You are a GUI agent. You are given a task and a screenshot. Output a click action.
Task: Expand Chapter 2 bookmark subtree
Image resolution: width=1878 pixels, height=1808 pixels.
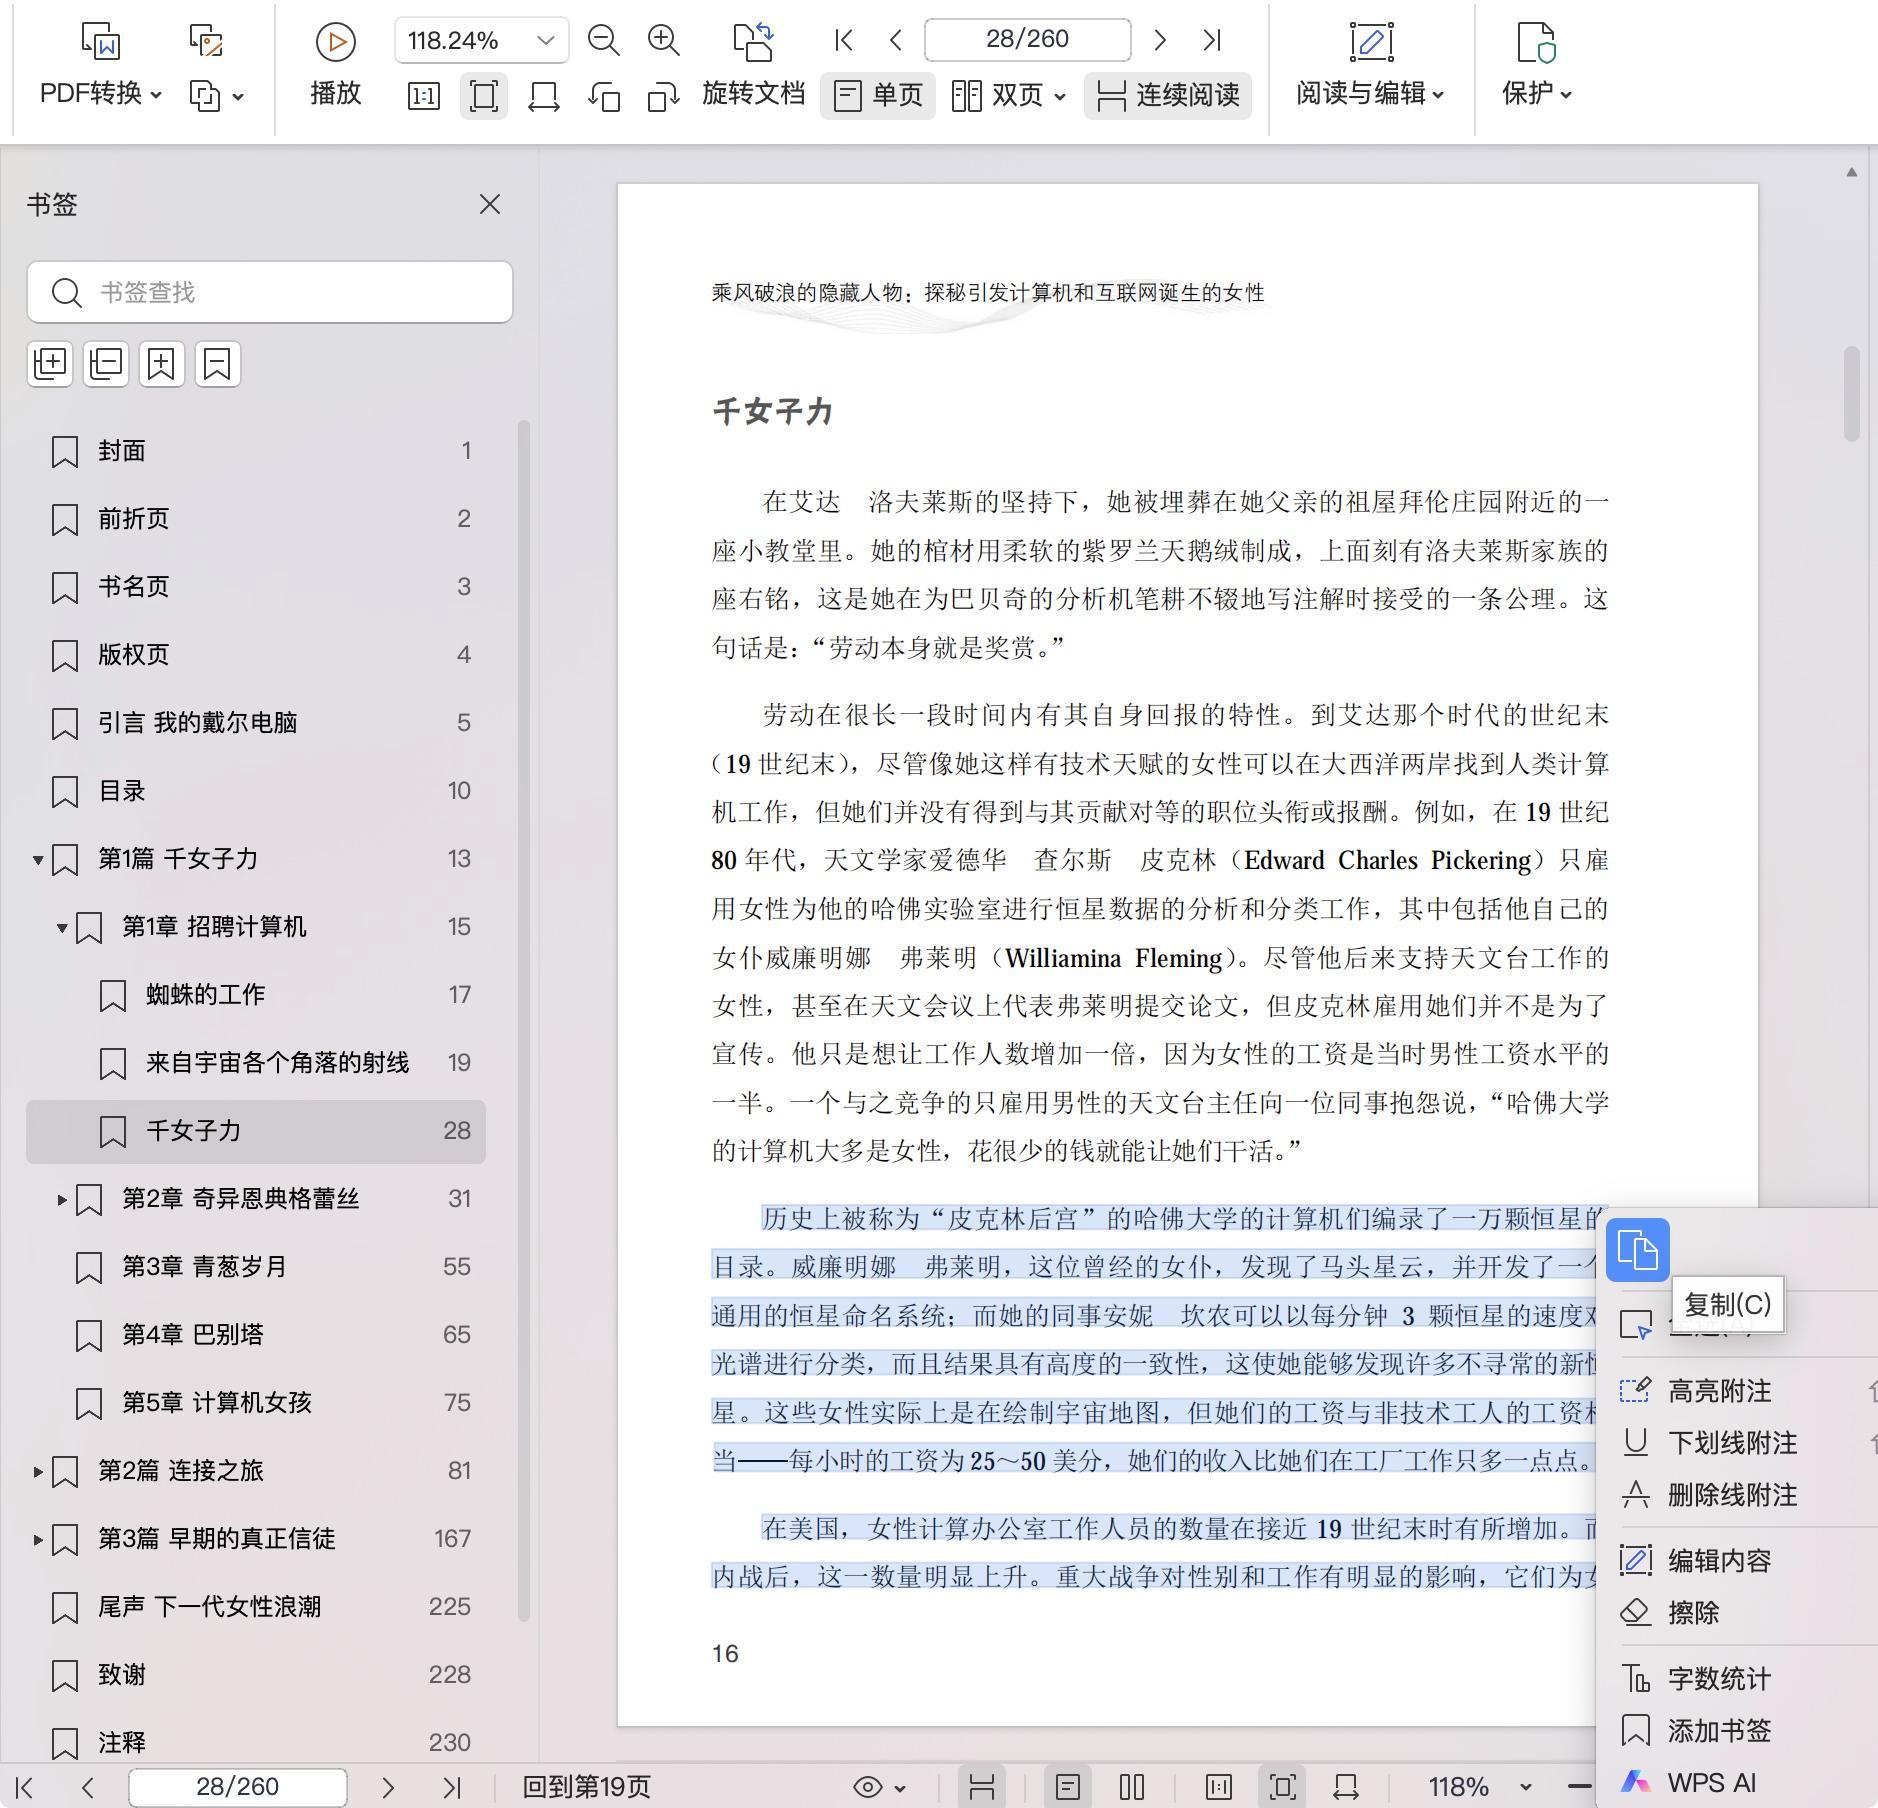click(x=62, y=1199)
